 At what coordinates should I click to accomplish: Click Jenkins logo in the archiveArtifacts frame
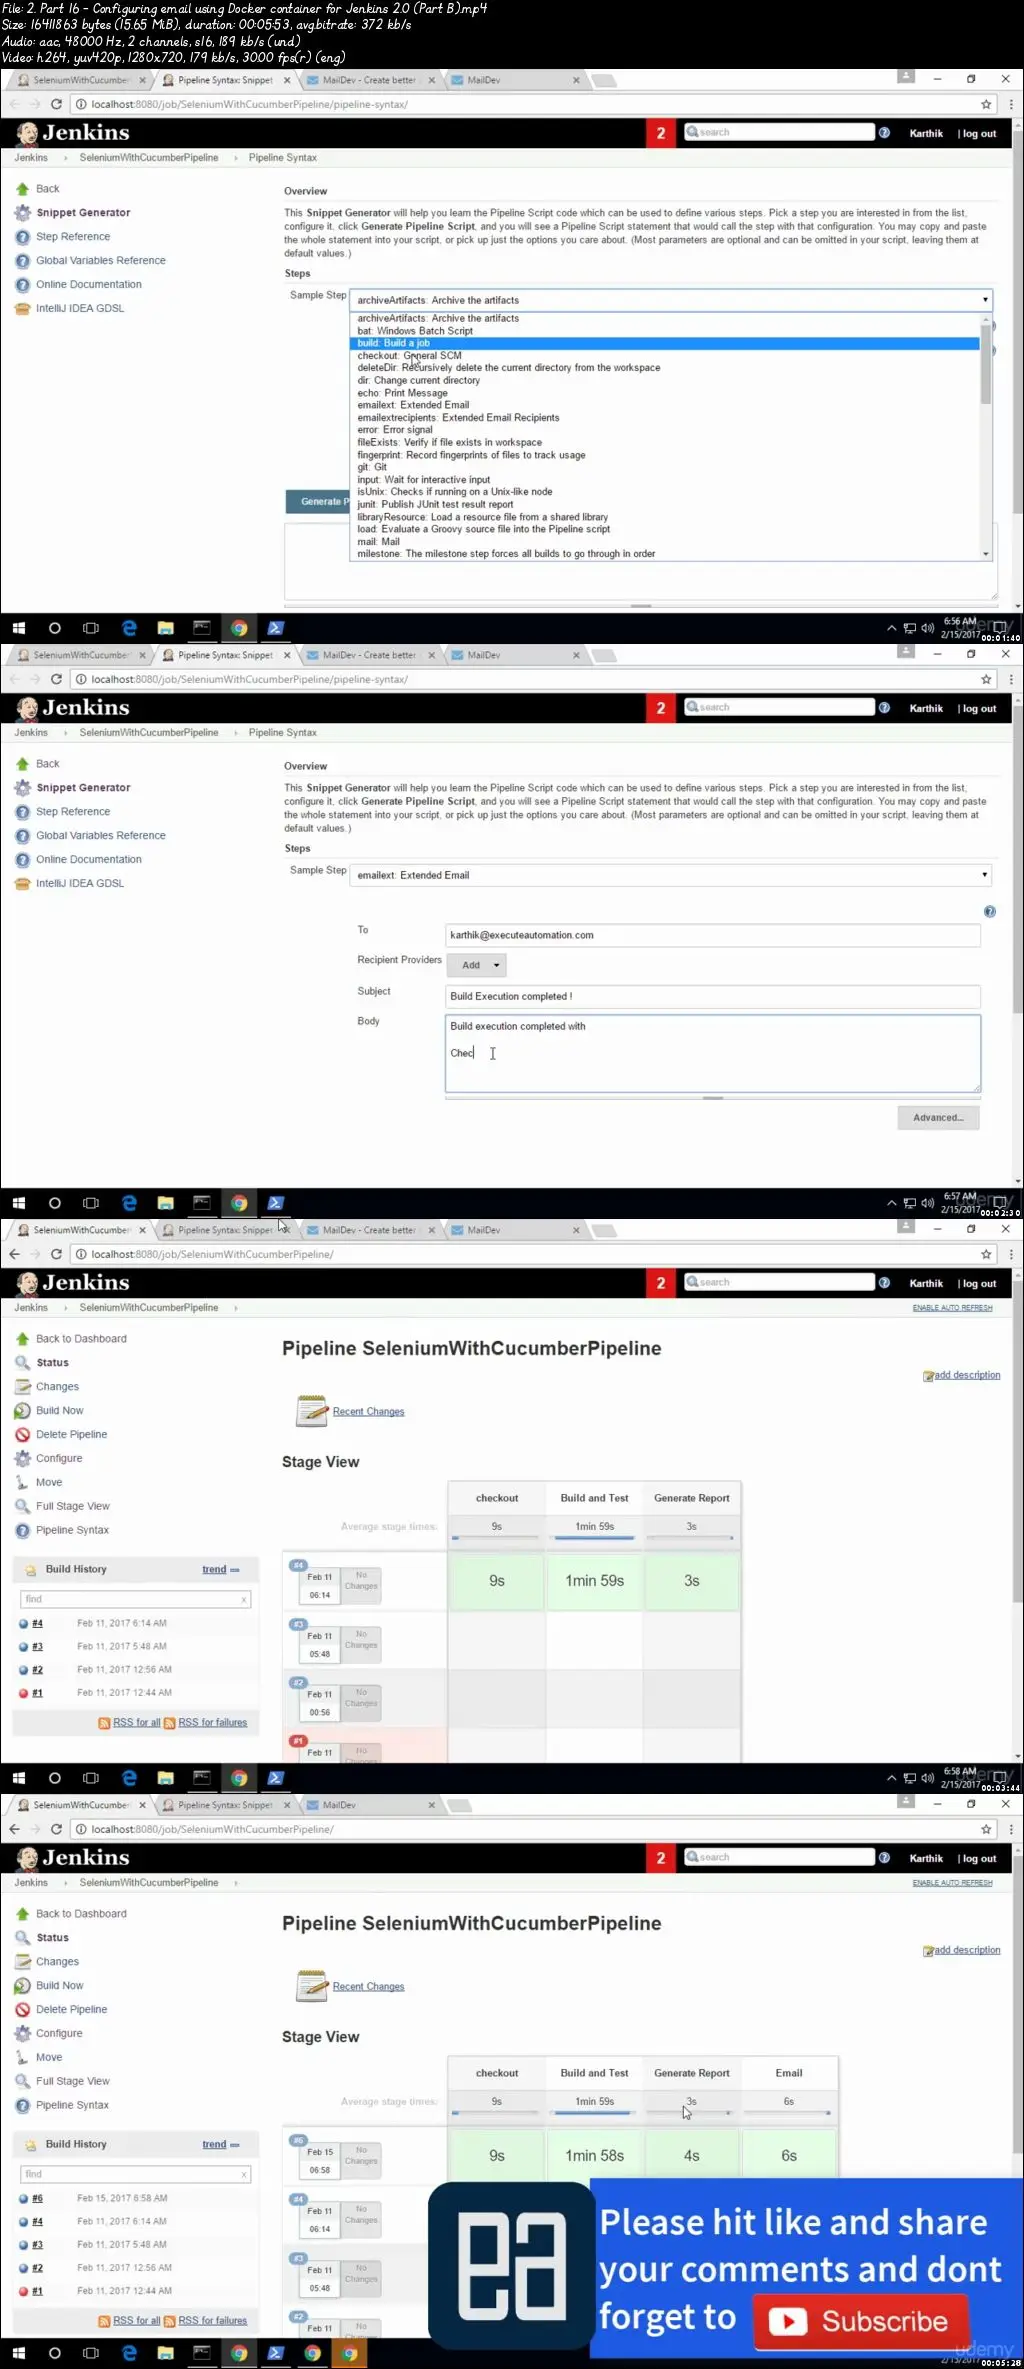pyautogui.click(x=72, y=132)
